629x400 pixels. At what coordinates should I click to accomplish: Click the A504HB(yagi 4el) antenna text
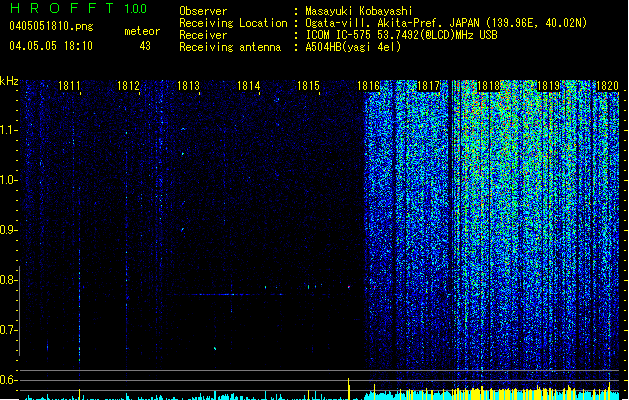353,47
